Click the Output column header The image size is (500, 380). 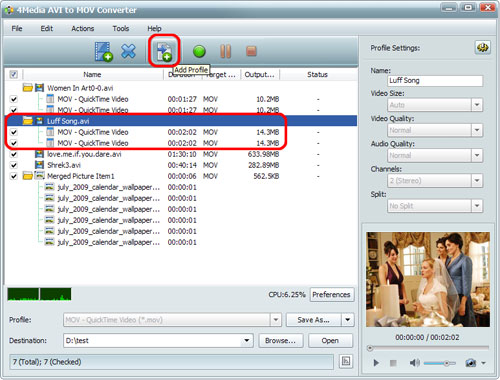coord(260,75)
